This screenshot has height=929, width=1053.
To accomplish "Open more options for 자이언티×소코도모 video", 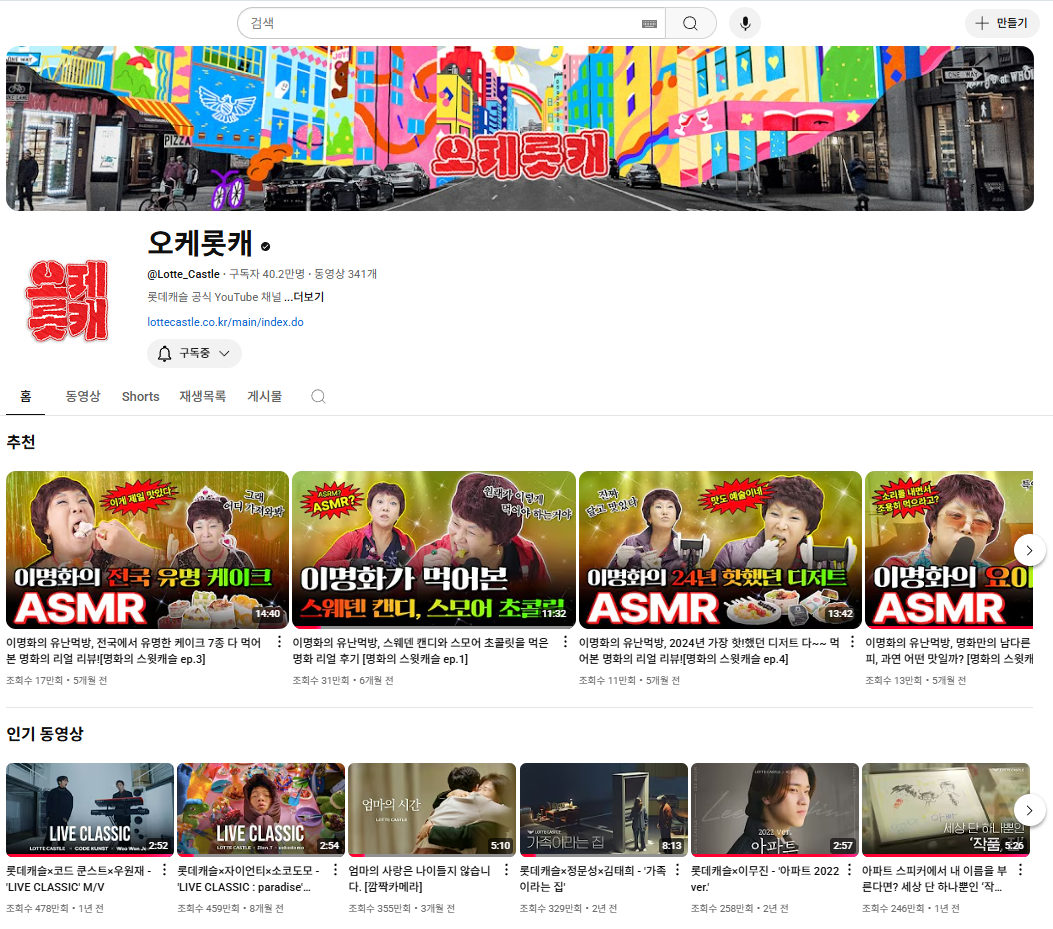I will pyautogui.click(x=336, y=871).
